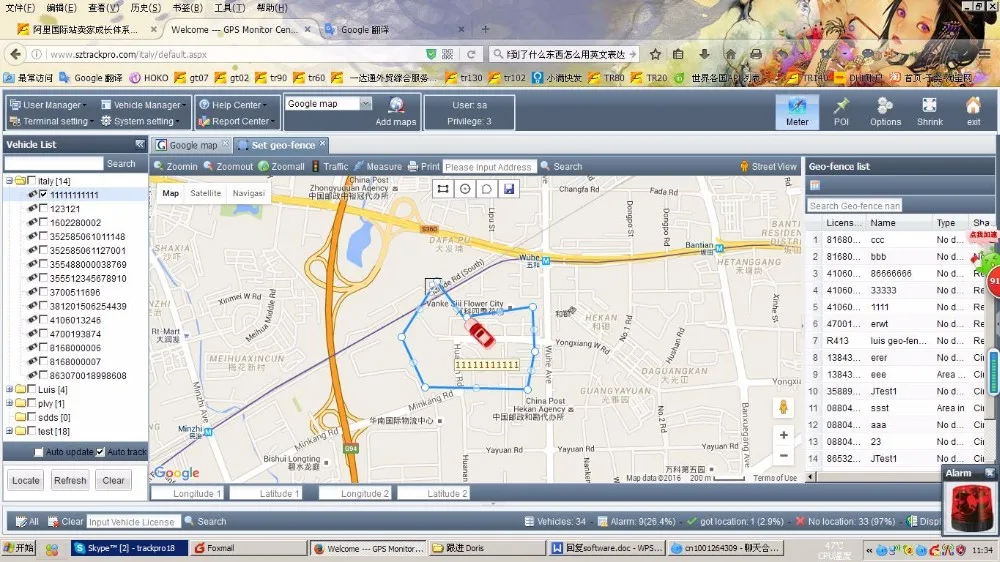
Task: Open the User Manager dropdown menu
Action: 48,105
